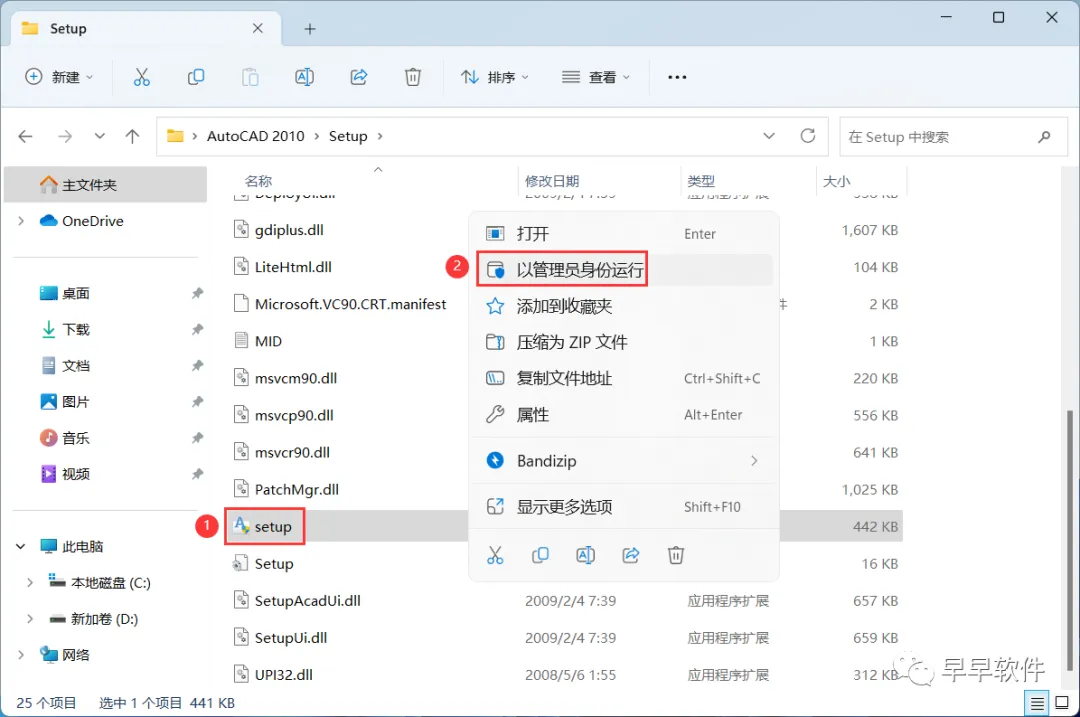The height and width of the screenshot is (717, 1080).
Task: Choose 打开 in the context menu
Action: click(624, 233)
